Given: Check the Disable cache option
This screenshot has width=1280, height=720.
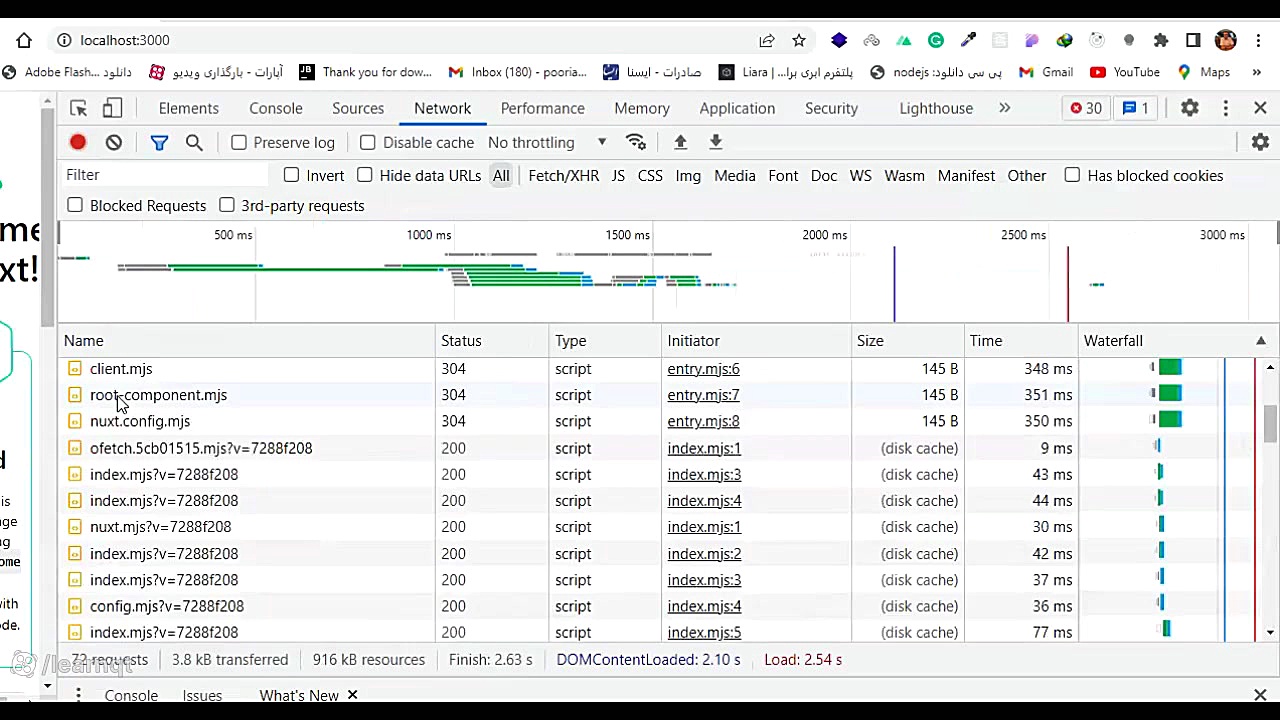Looking at the screenshot, I should [368, 142].
